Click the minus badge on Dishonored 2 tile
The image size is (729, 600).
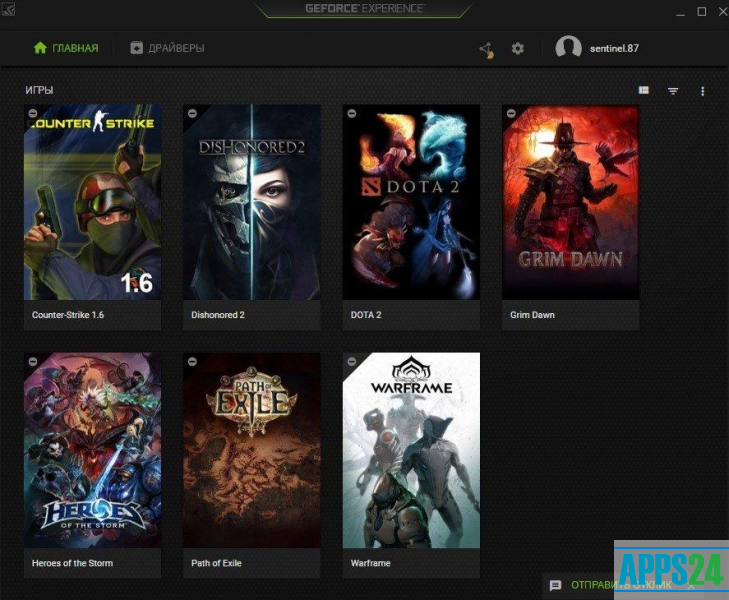(192, 113)
